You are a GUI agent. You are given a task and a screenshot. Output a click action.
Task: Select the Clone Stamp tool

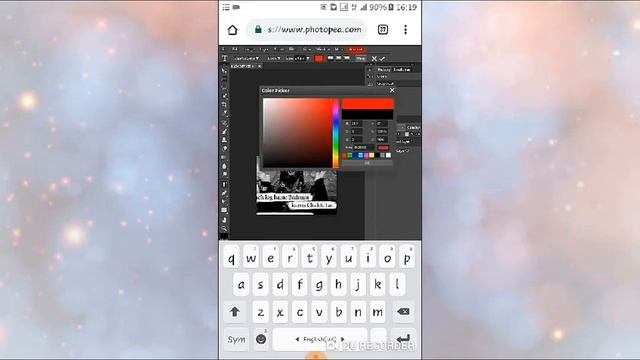pos(224,140)
